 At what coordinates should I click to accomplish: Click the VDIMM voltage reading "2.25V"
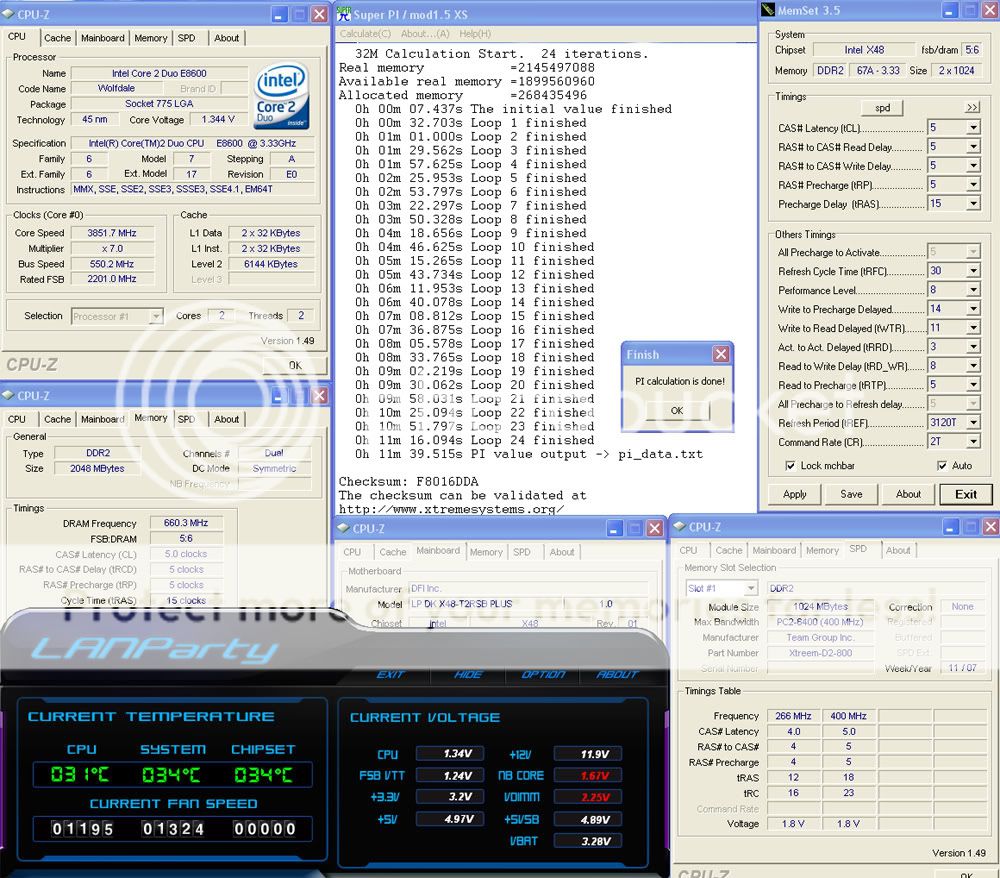[588, 797]
